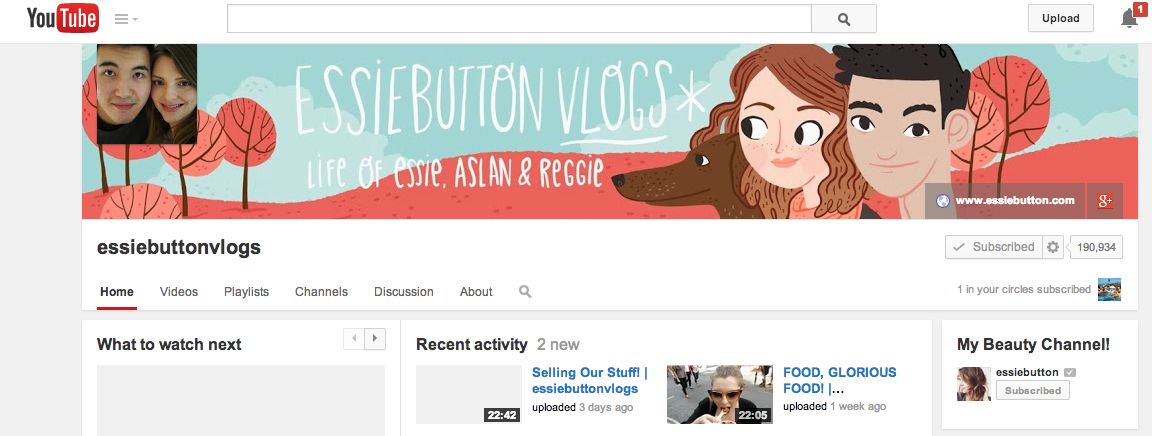The height and width of the screenshot is (436, 1152).
Task: Click the verified badge next to essiebutton
Action: point(1070,373)
